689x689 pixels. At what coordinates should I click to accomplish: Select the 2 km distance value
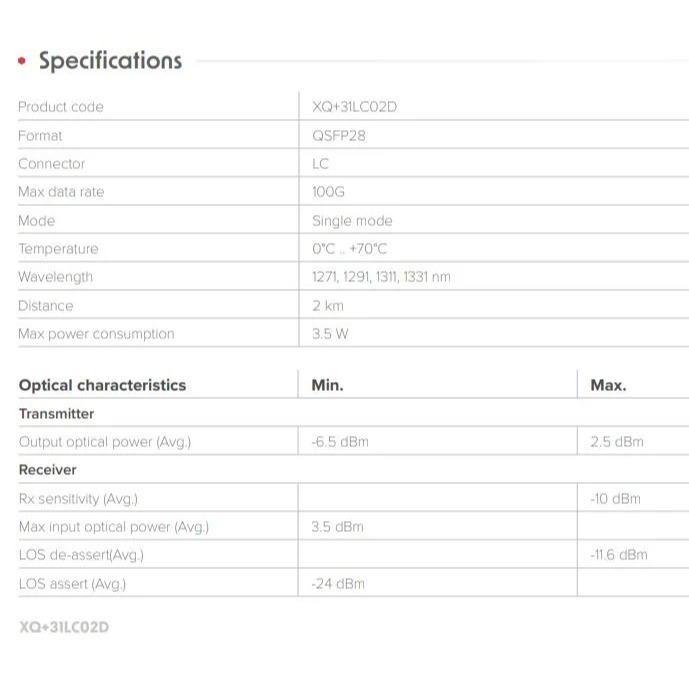pos(327,306)
